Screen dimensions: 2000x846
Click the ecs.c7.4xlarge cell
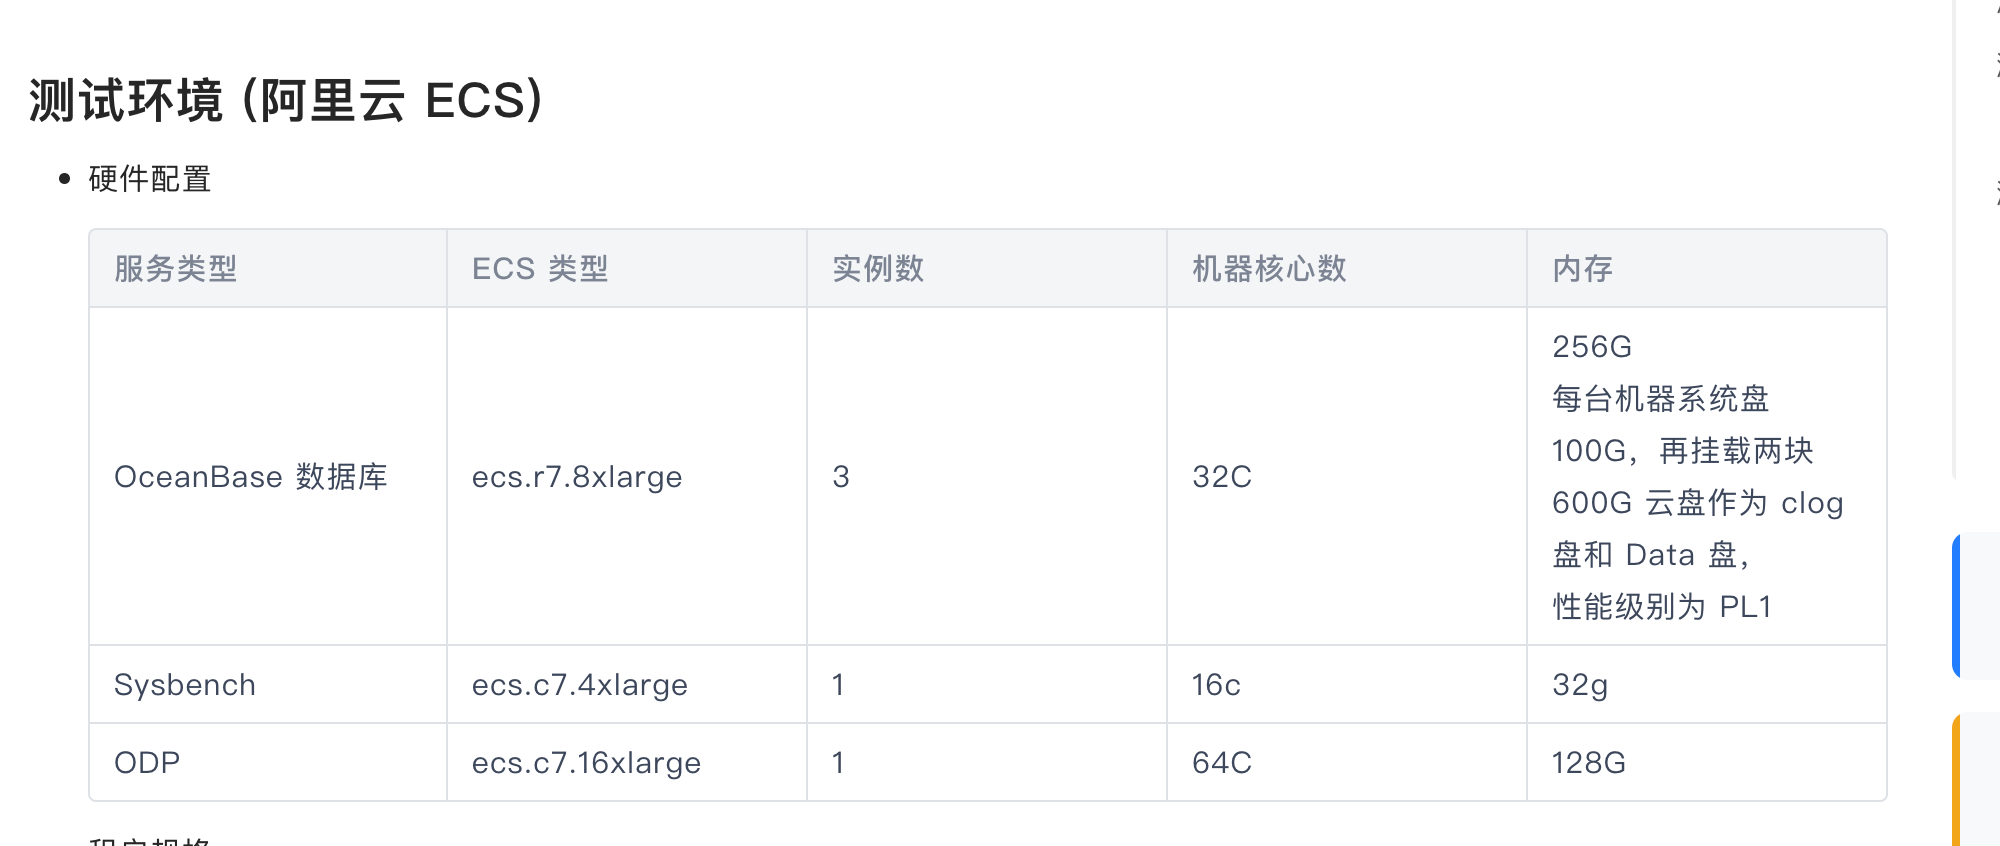pos(580,685)
